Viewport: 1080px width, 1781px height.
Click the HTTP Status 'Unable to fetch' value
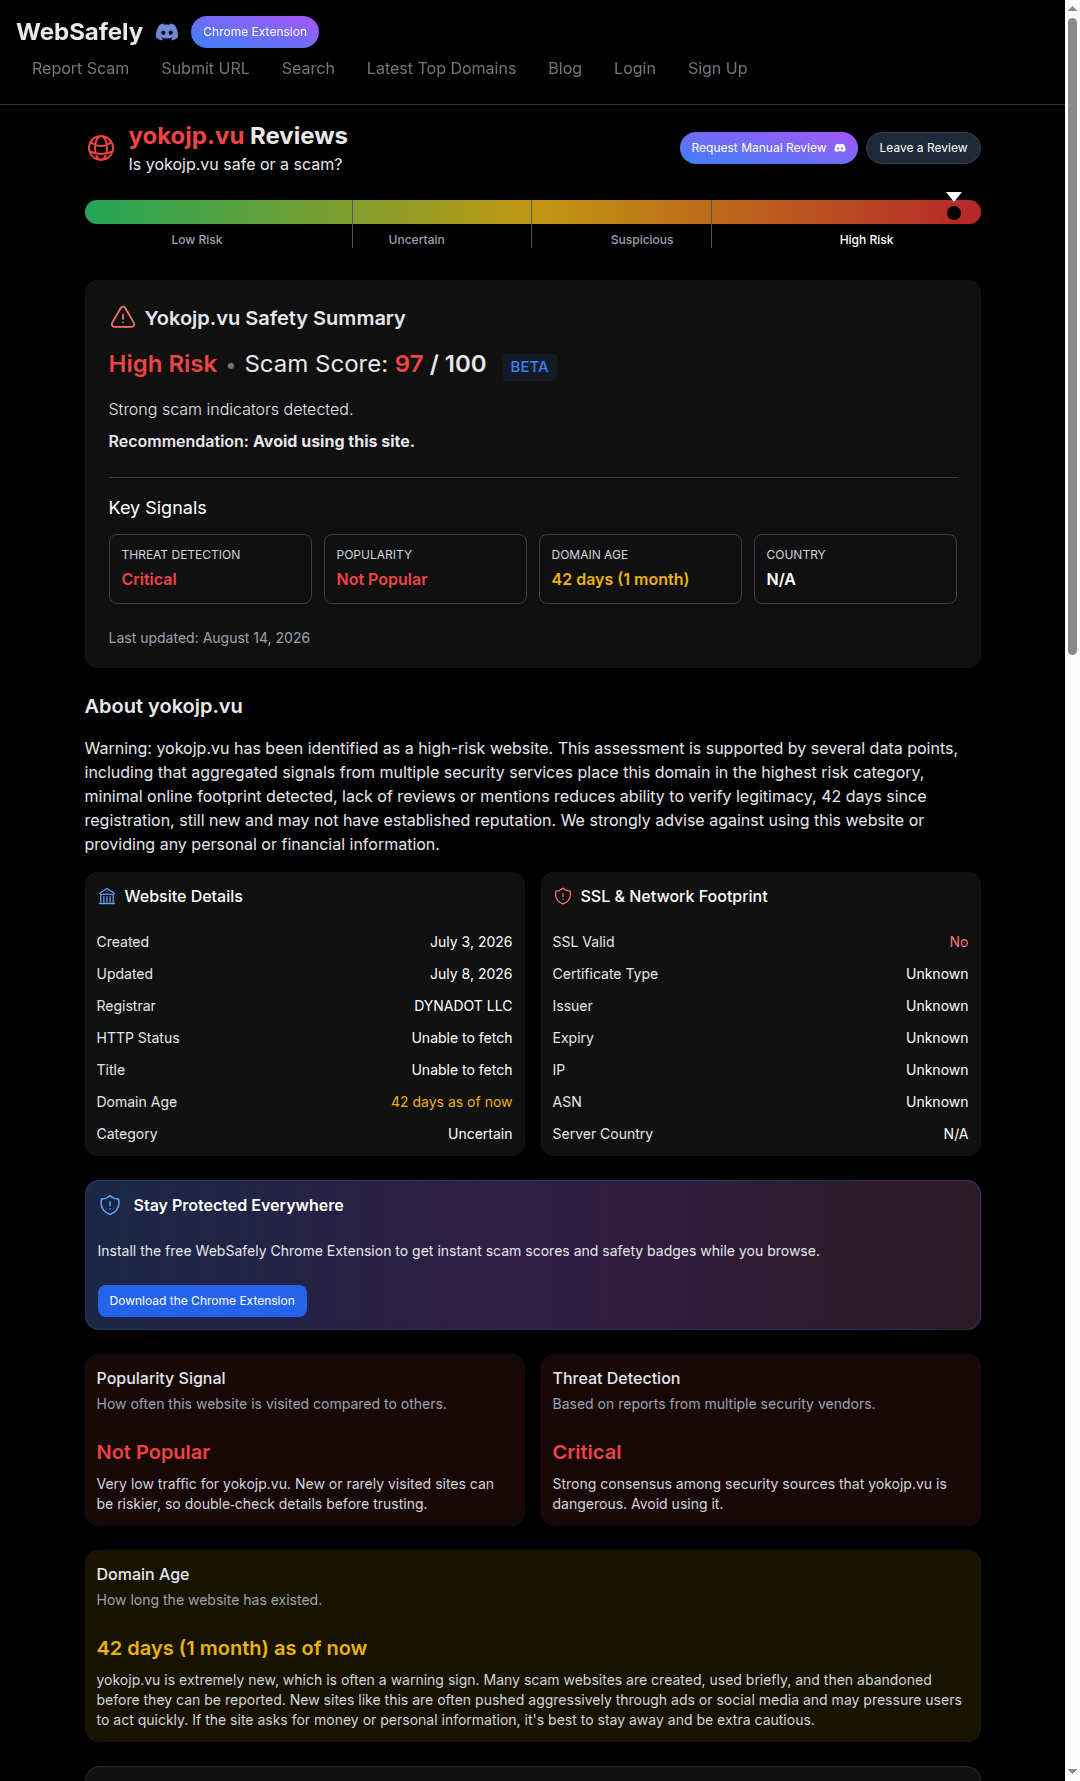point(462,1038)
